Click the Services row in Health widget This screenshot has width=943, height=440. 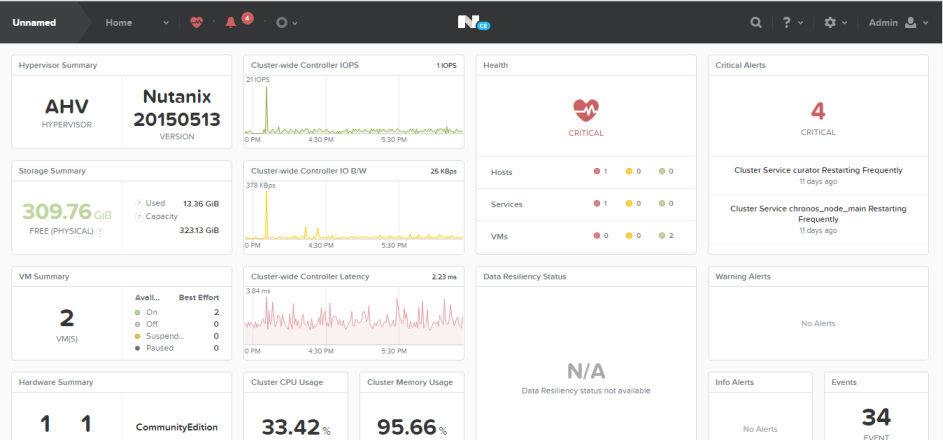pos(586,204)
